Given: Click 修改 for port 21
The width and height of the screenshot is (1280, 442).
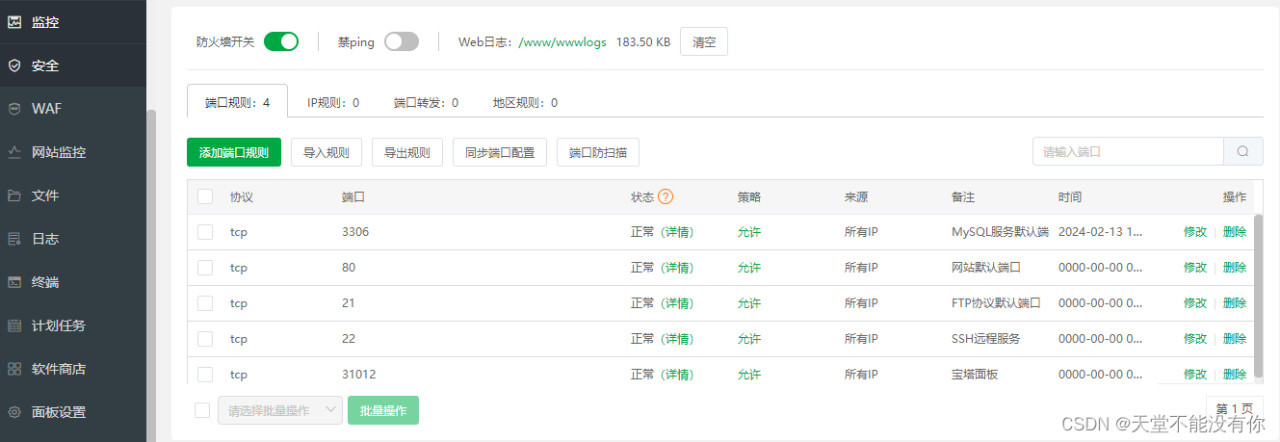Looking at the screenshot, I should point(1195,303).
